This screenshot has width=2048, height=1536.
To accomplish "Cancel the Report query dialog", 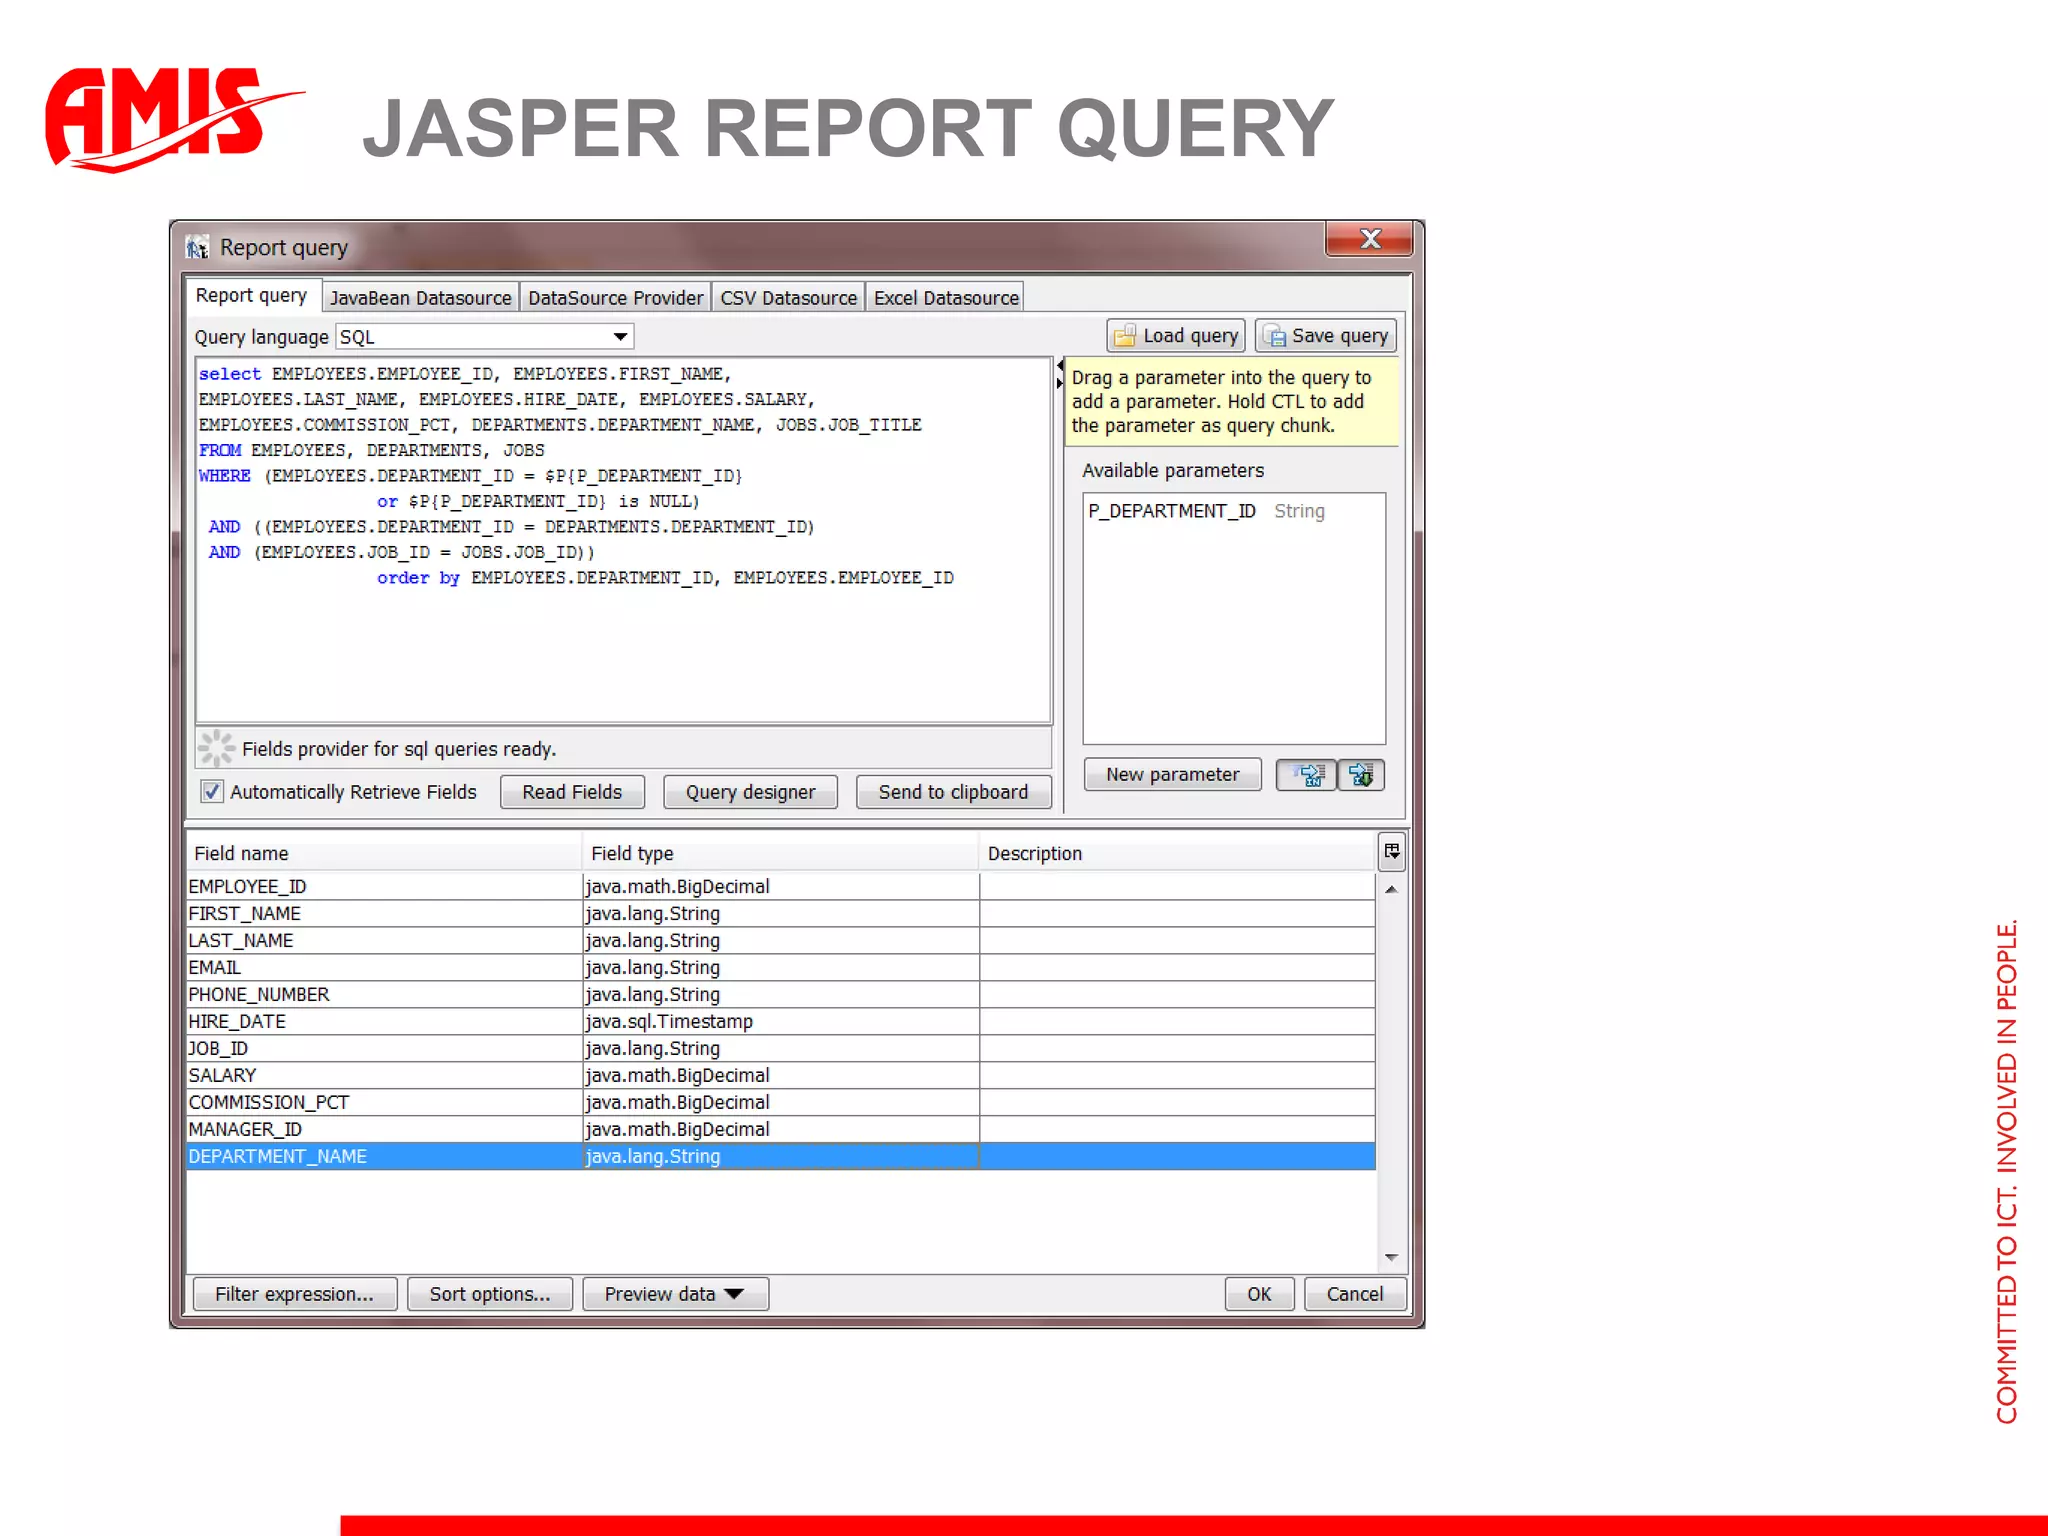I will (1355, 1294).
